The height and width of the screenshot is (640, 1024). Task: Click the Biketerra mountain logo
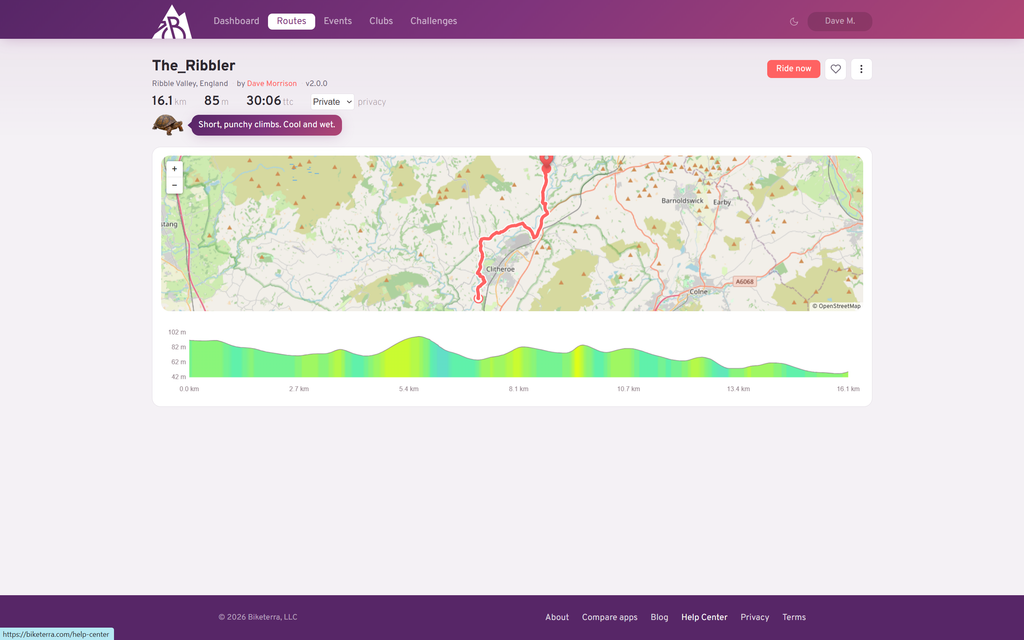pos(172,22)
